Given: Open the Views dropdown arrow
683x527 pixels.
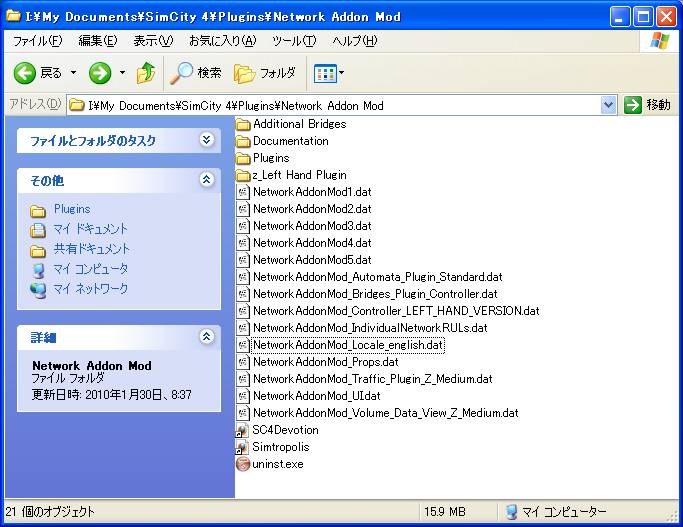Looking at the screenshot, I should (342, 73).
